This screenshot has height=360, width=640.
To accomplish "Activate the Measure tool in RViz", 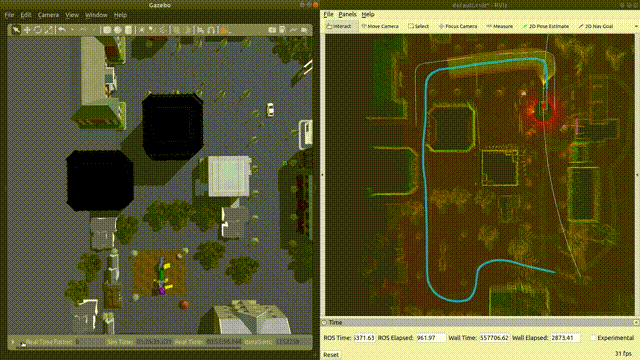I will 499,26.
